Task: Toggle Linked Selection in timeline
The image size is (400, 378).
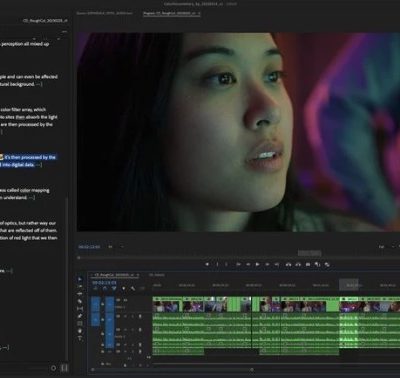Action: pyautogui.click(x=114, y=288)
